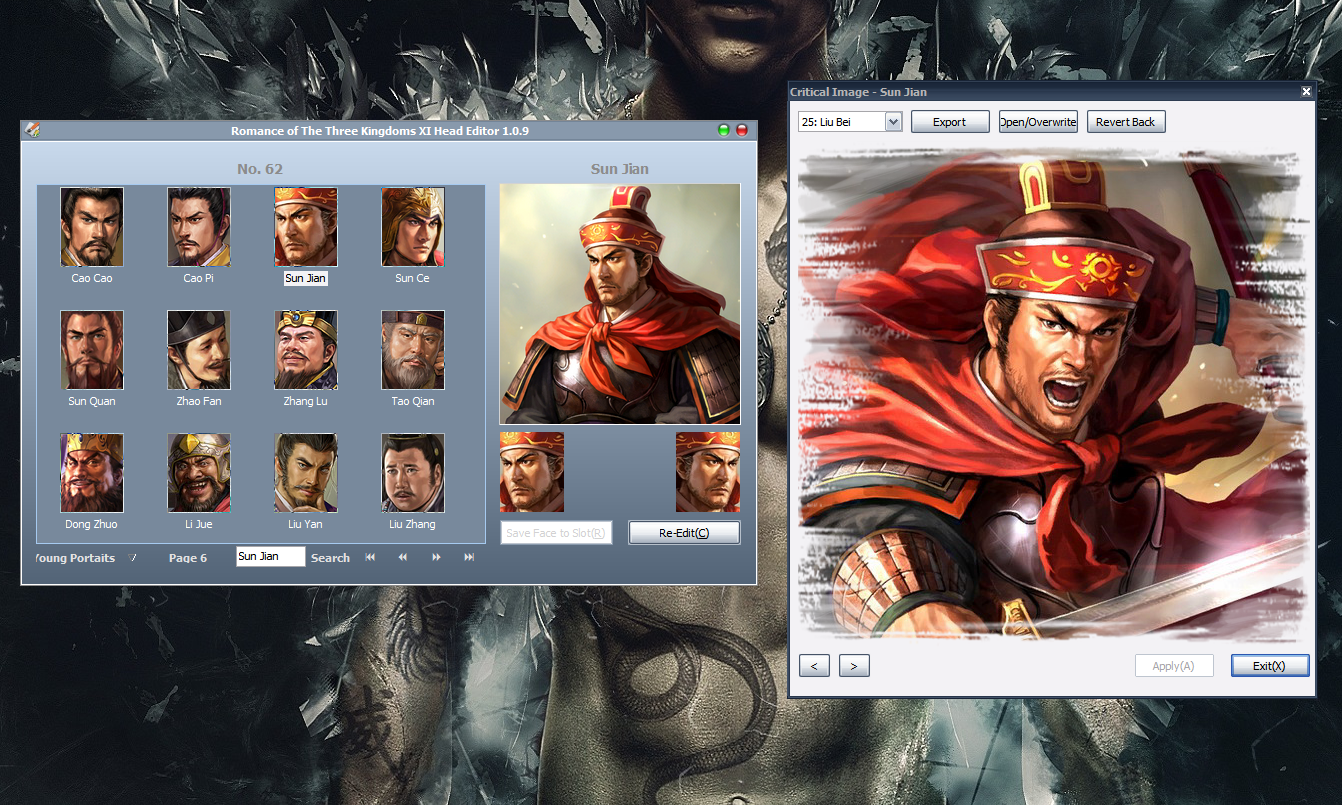Close the Critical Image window
This screenshot has height=805, width=1342.
[1306, 92]
